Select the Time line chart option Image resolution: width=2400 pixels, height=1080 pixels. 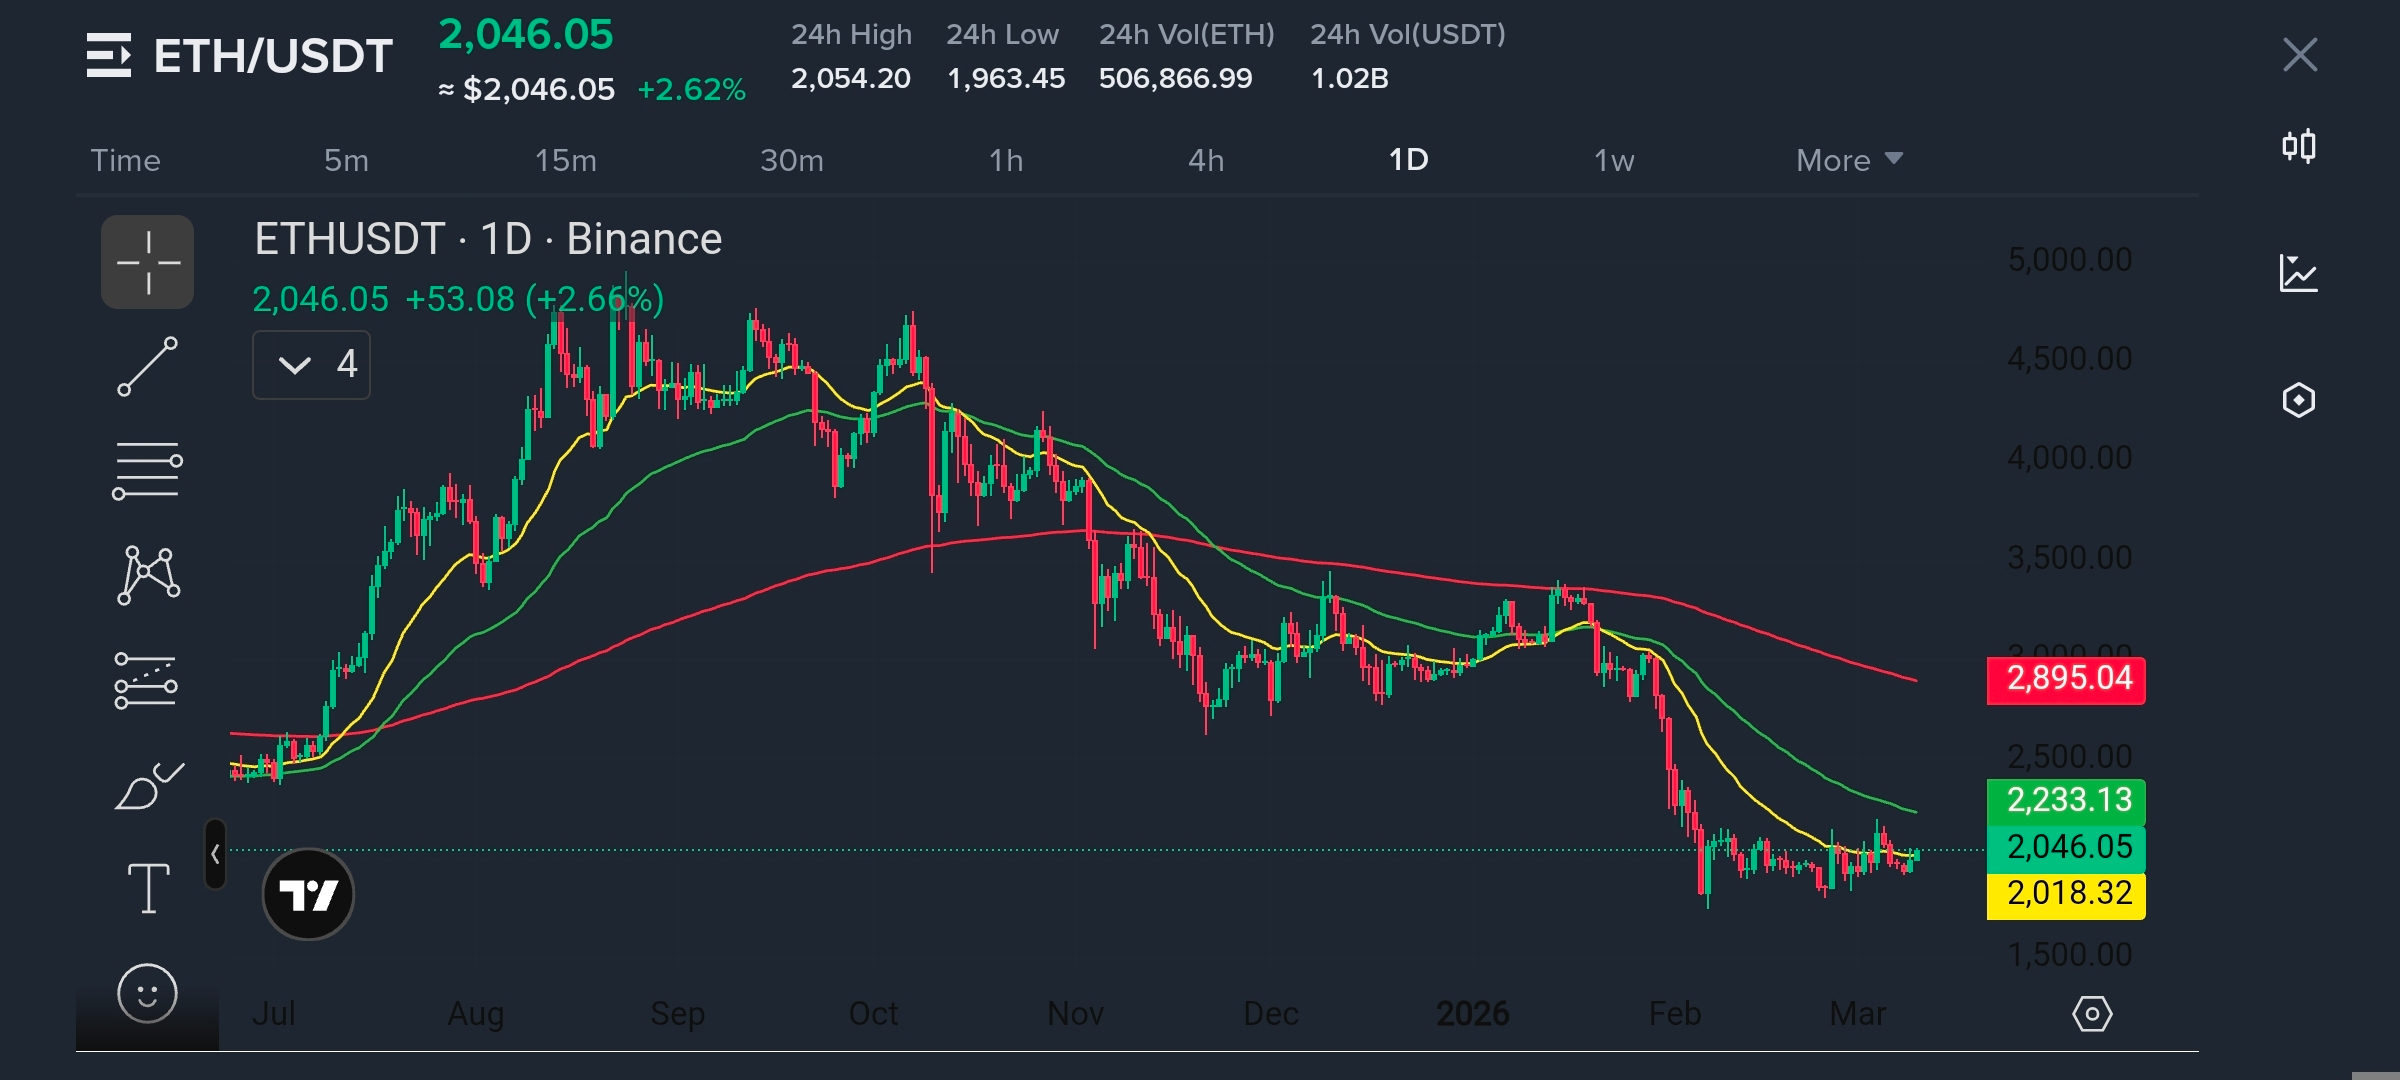[125, 160]
